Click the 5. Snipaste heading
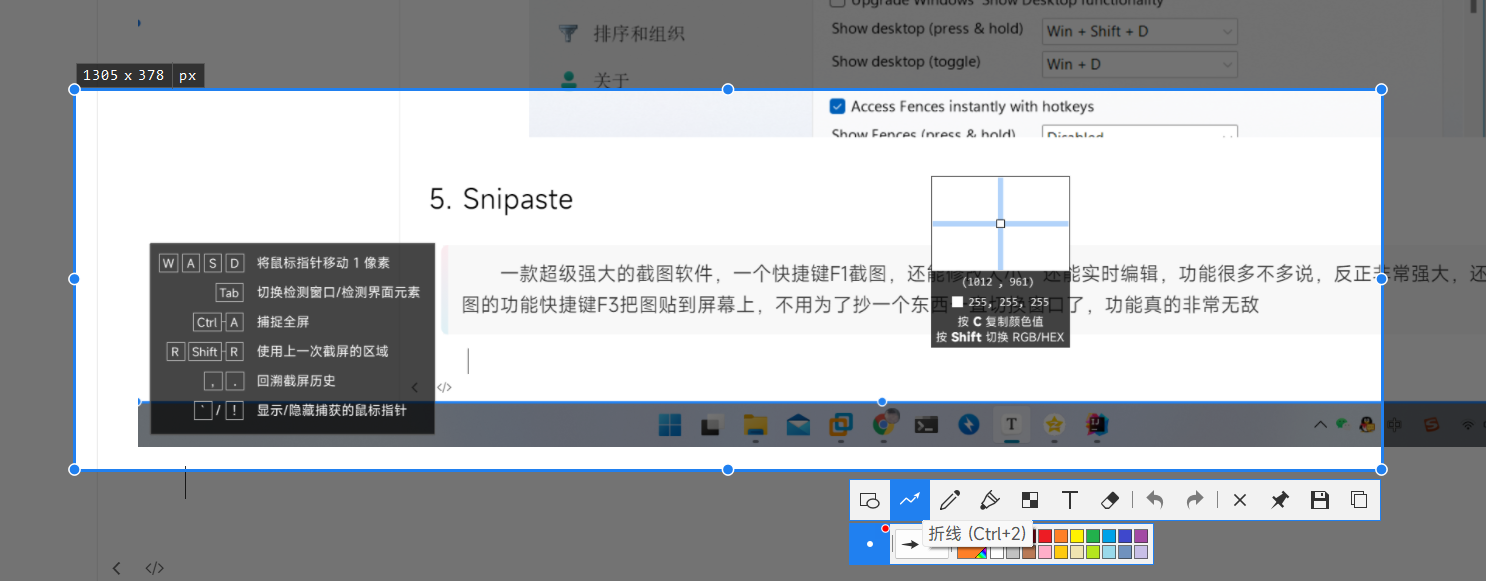Image resolution: width=1486 pixels, height=581 pixels. click(501, 199)
